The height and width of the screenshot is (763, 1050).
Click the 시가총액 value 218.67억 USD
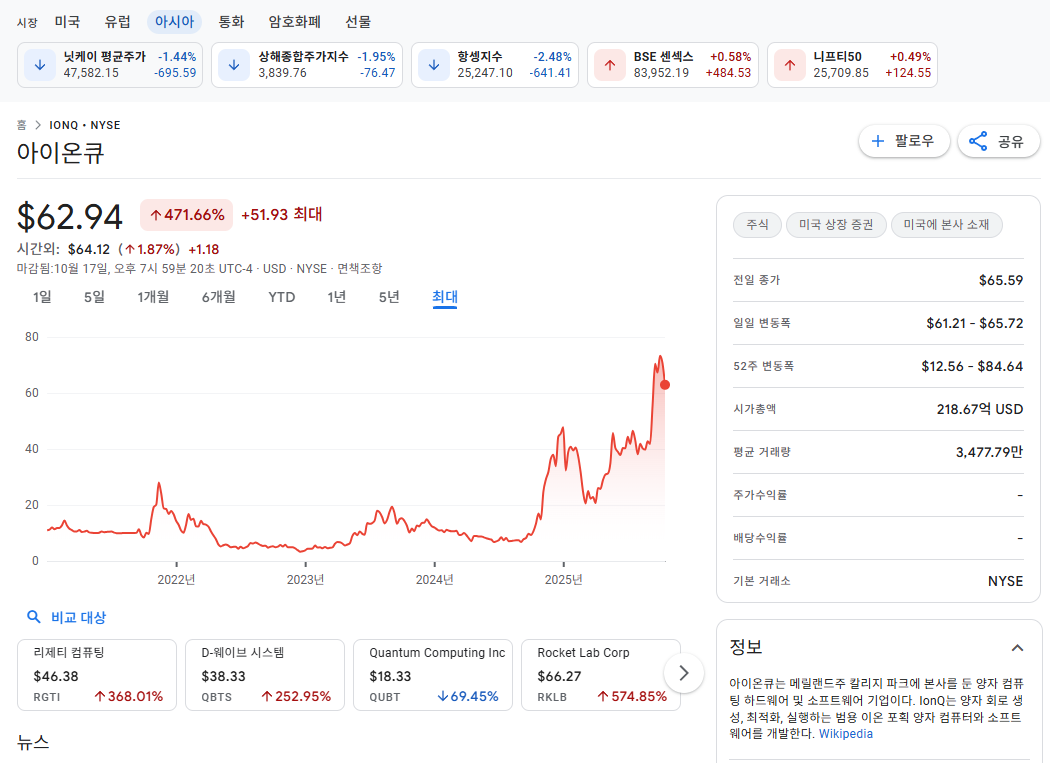point(980,409)
